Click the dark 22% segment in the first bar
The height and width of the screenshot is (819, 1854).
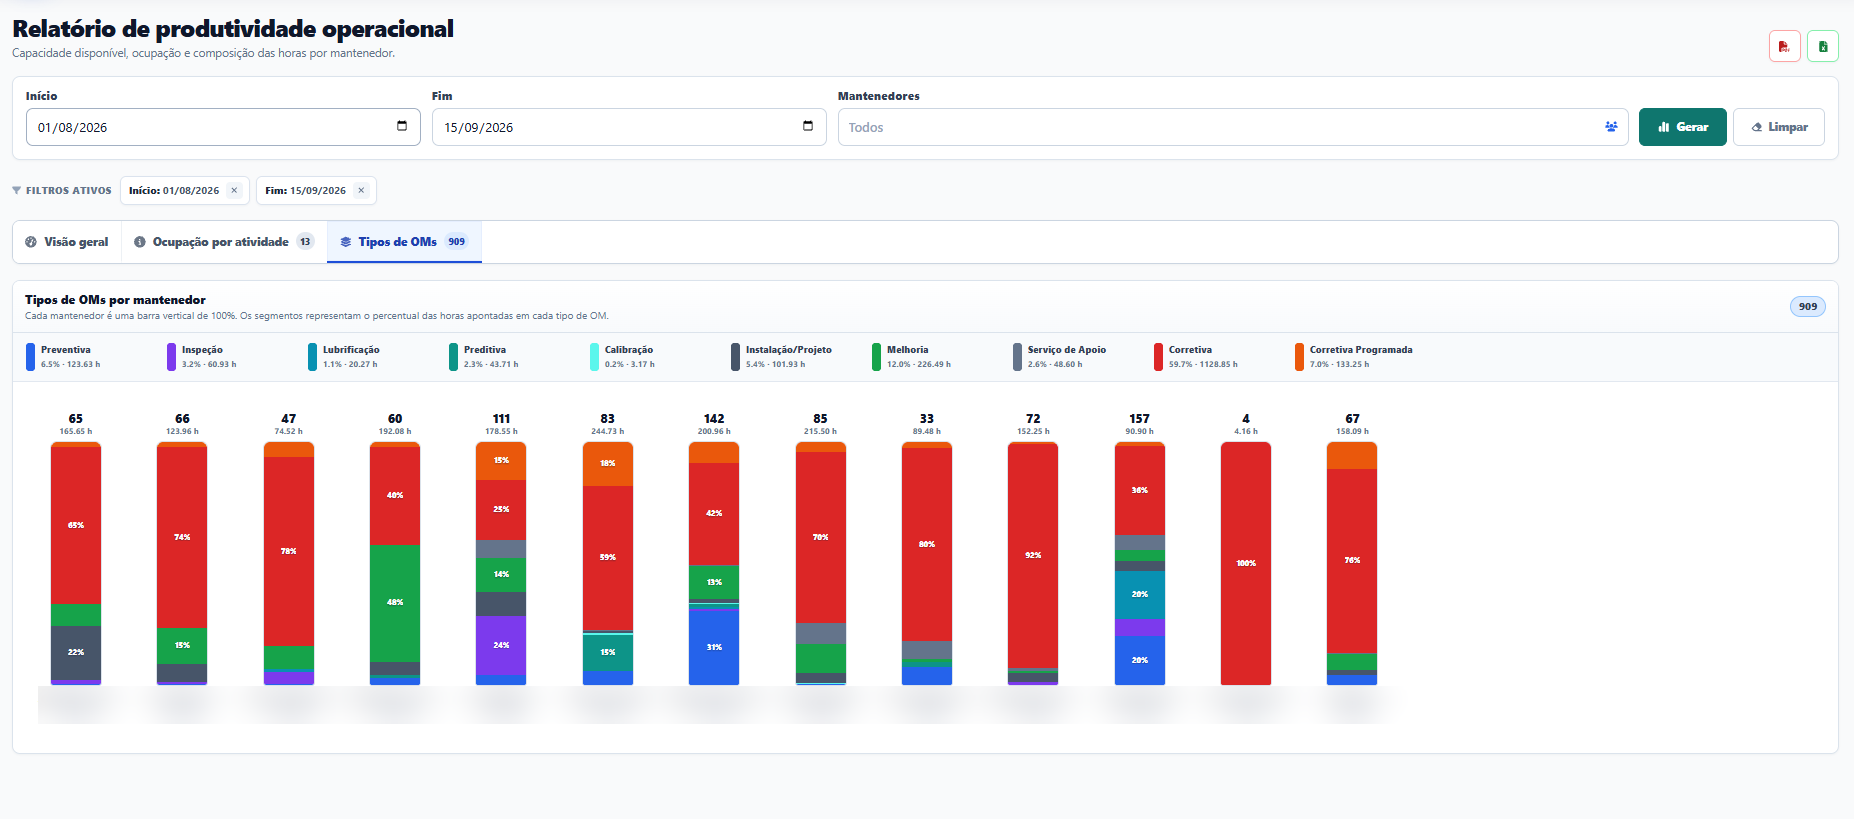pyautogui.click(x=76, y=652)
